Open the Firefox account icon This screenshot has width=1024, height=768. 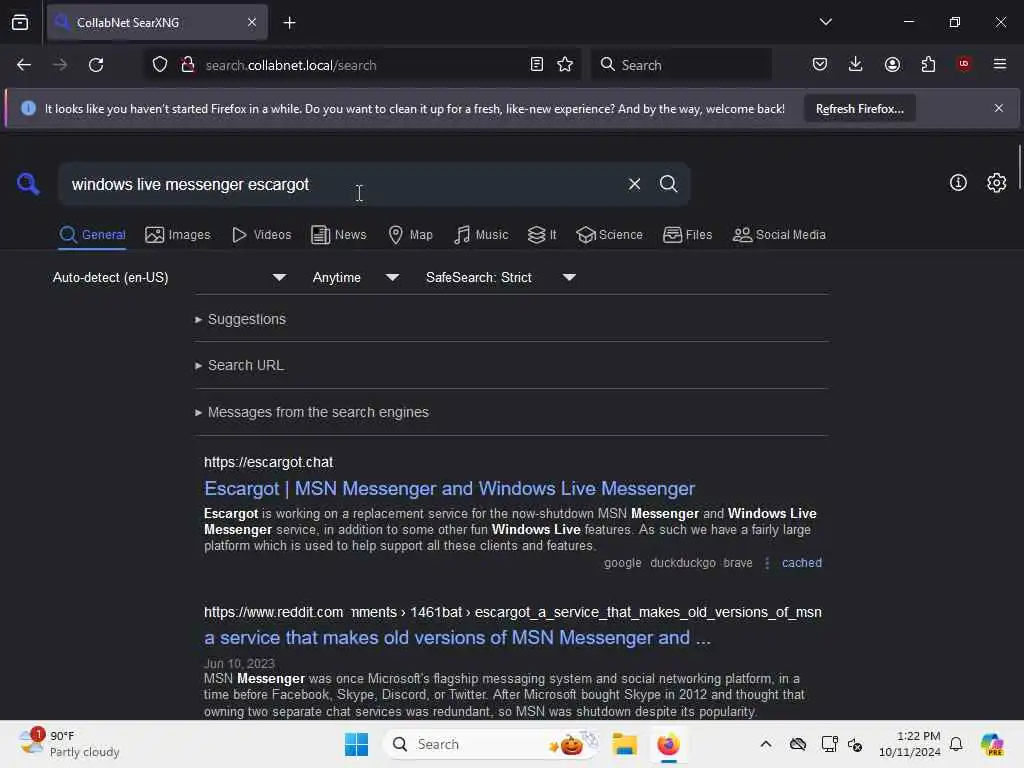[892, 65]
